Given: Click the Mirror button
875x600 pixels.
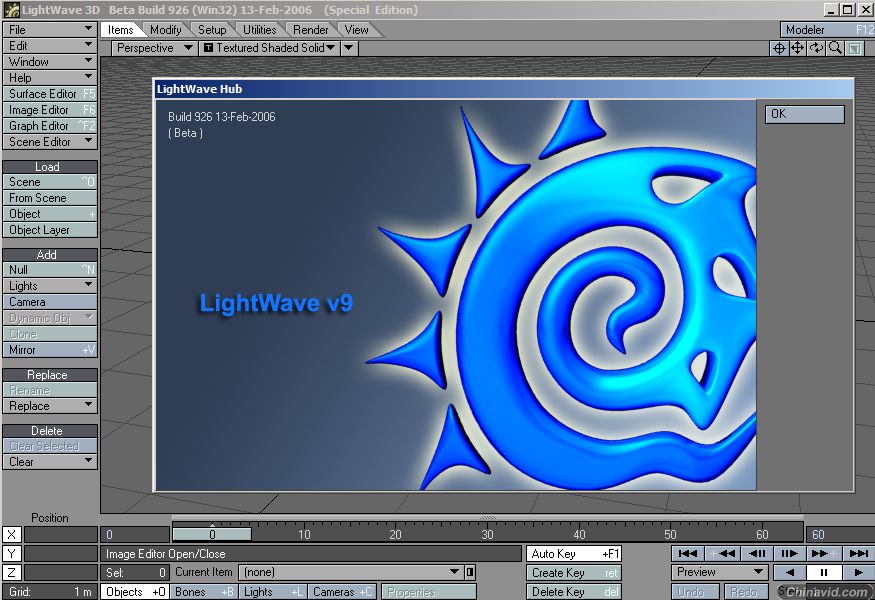Looking at the screenshot, I should [x=50, y=350].
